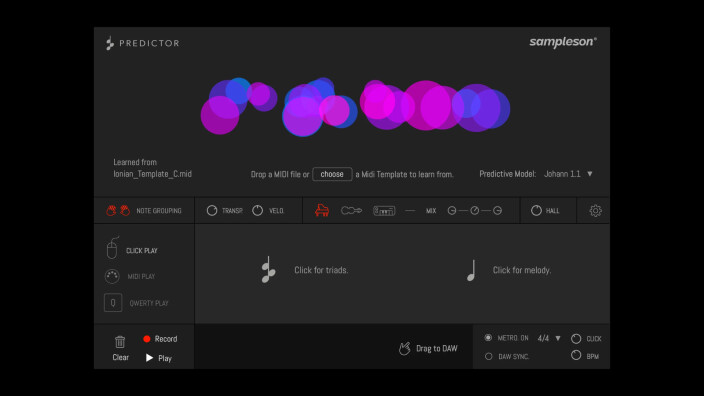704x396 pixels.
Task: Switch to Click Play mode
Action: 132,248
